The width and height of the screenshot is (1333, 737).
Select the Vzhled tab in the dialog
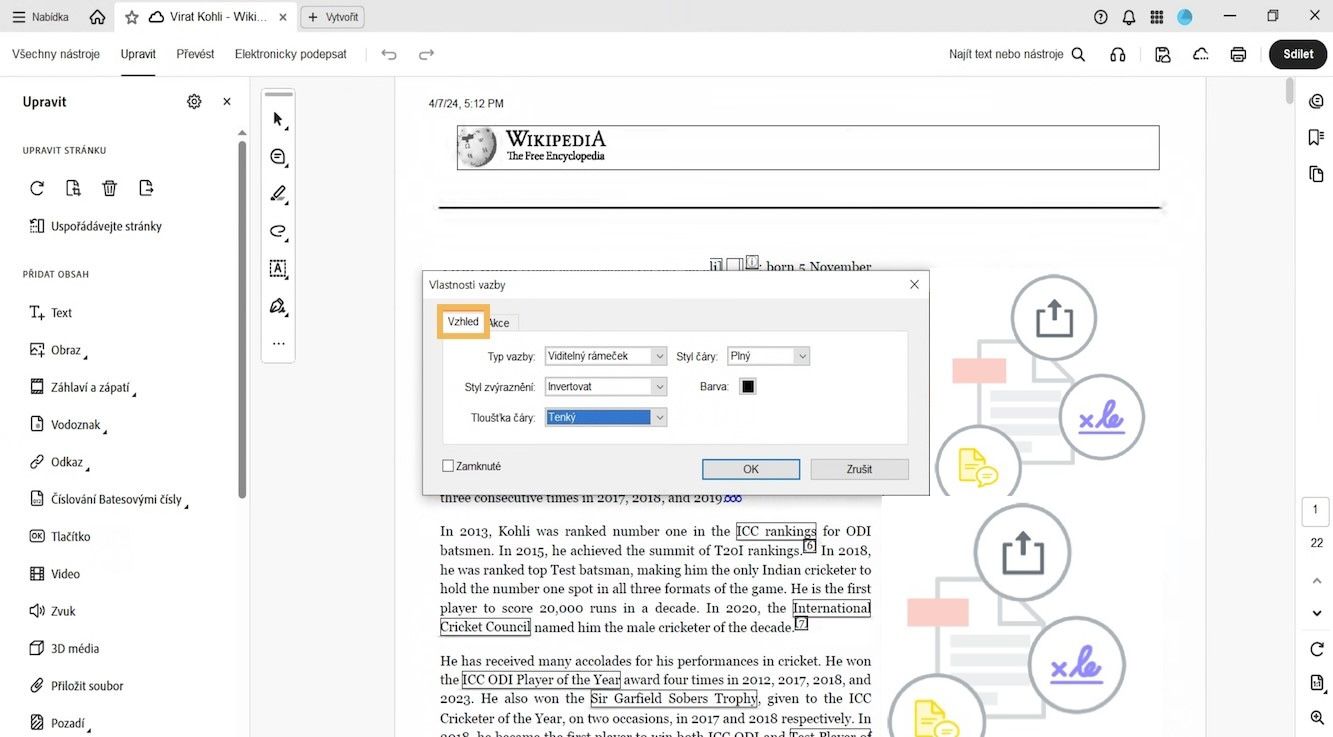pyautogui.click(x=463, y=322)
